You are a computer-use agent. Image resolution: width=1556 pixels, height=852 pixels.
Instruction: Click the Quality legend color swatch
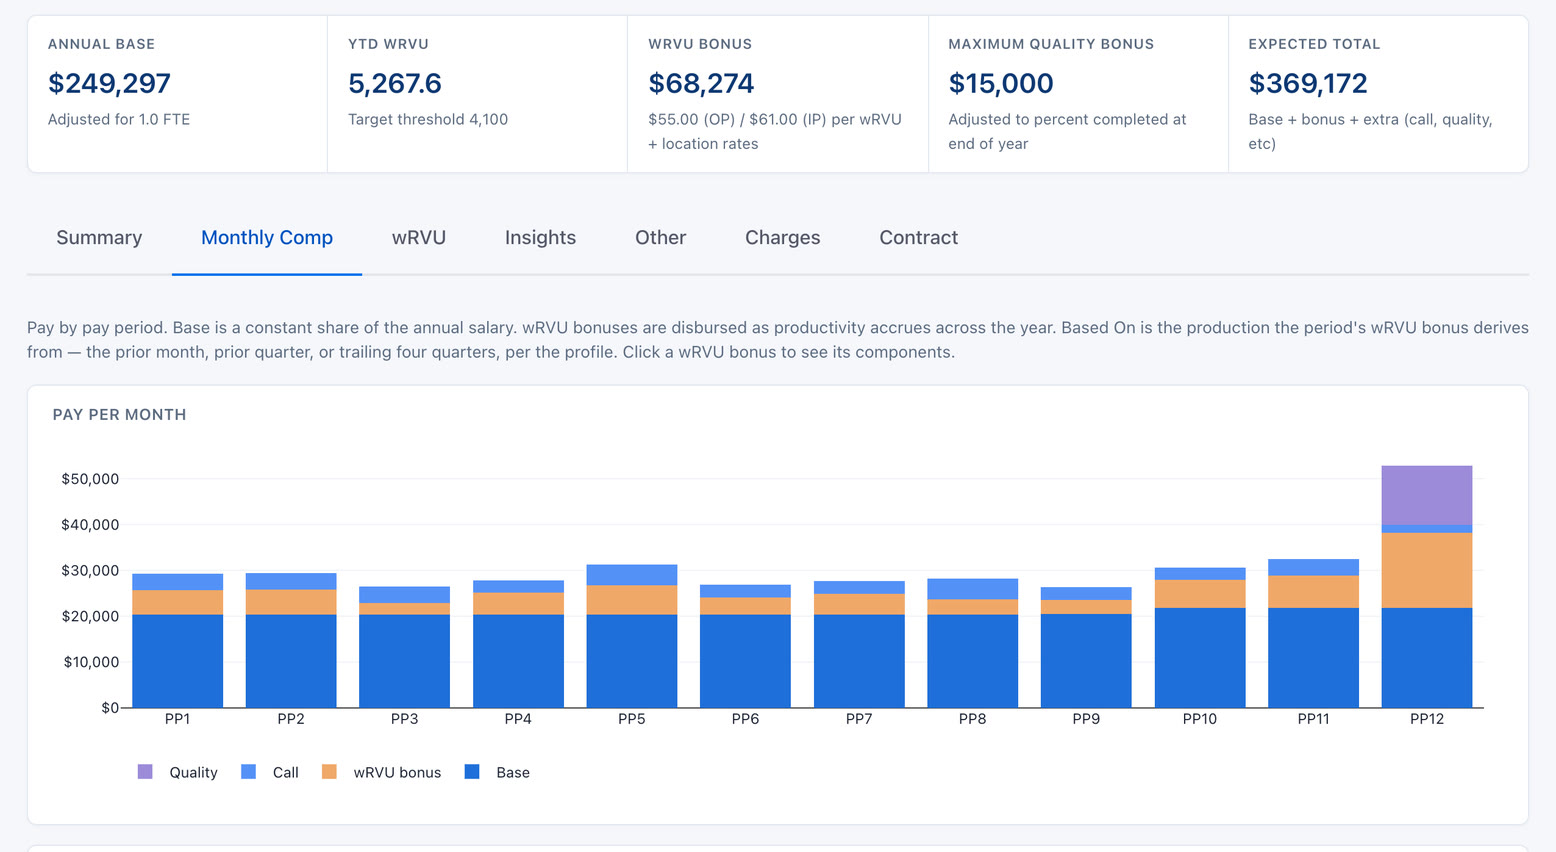tap(145, 772)
